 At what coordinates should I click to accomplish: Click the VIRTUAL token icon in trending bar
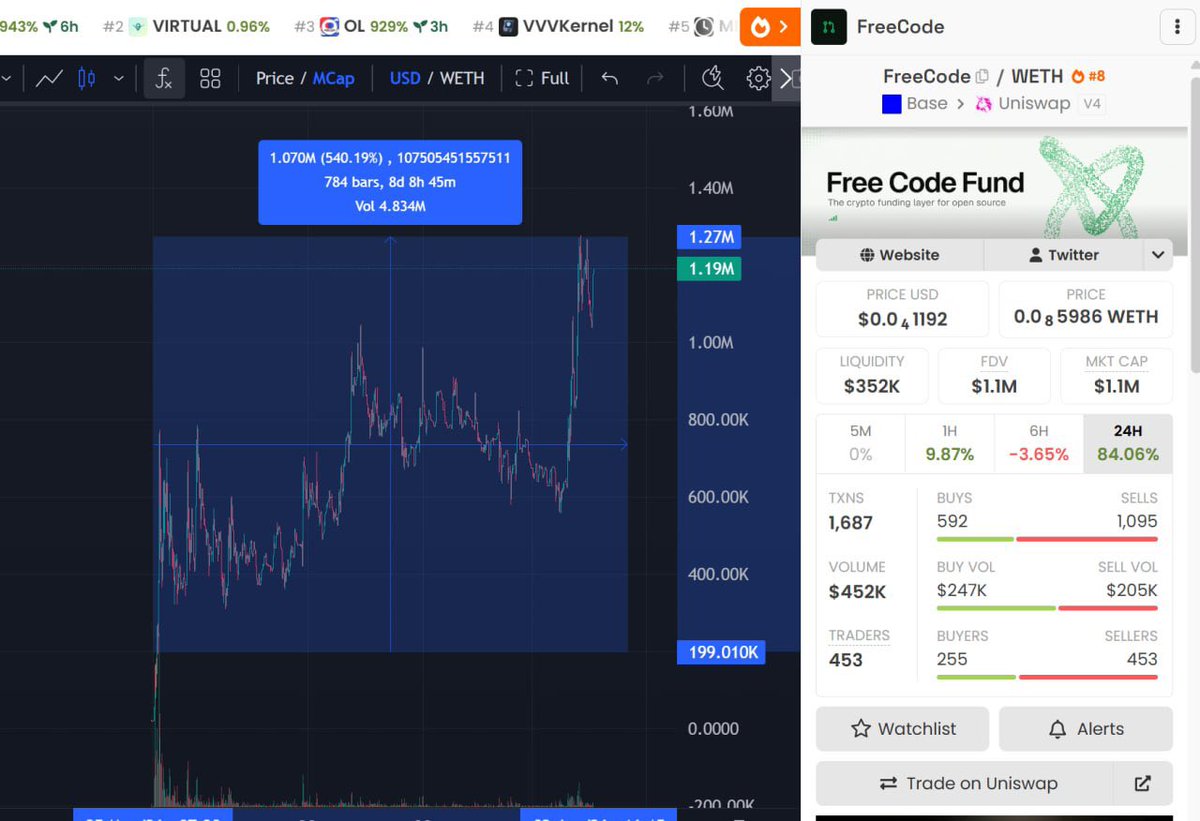point(138,27)
